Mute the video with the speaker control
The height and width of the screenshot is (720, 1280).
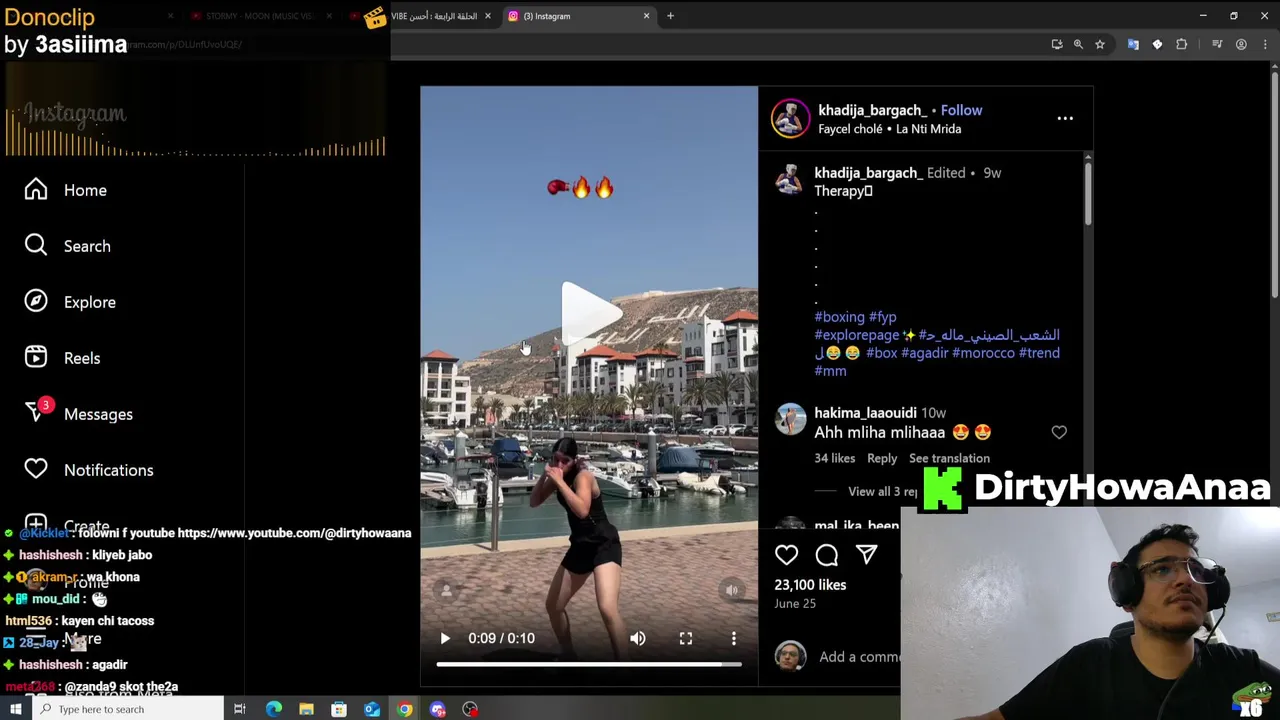pyautogui.click(x=637, y=638)
